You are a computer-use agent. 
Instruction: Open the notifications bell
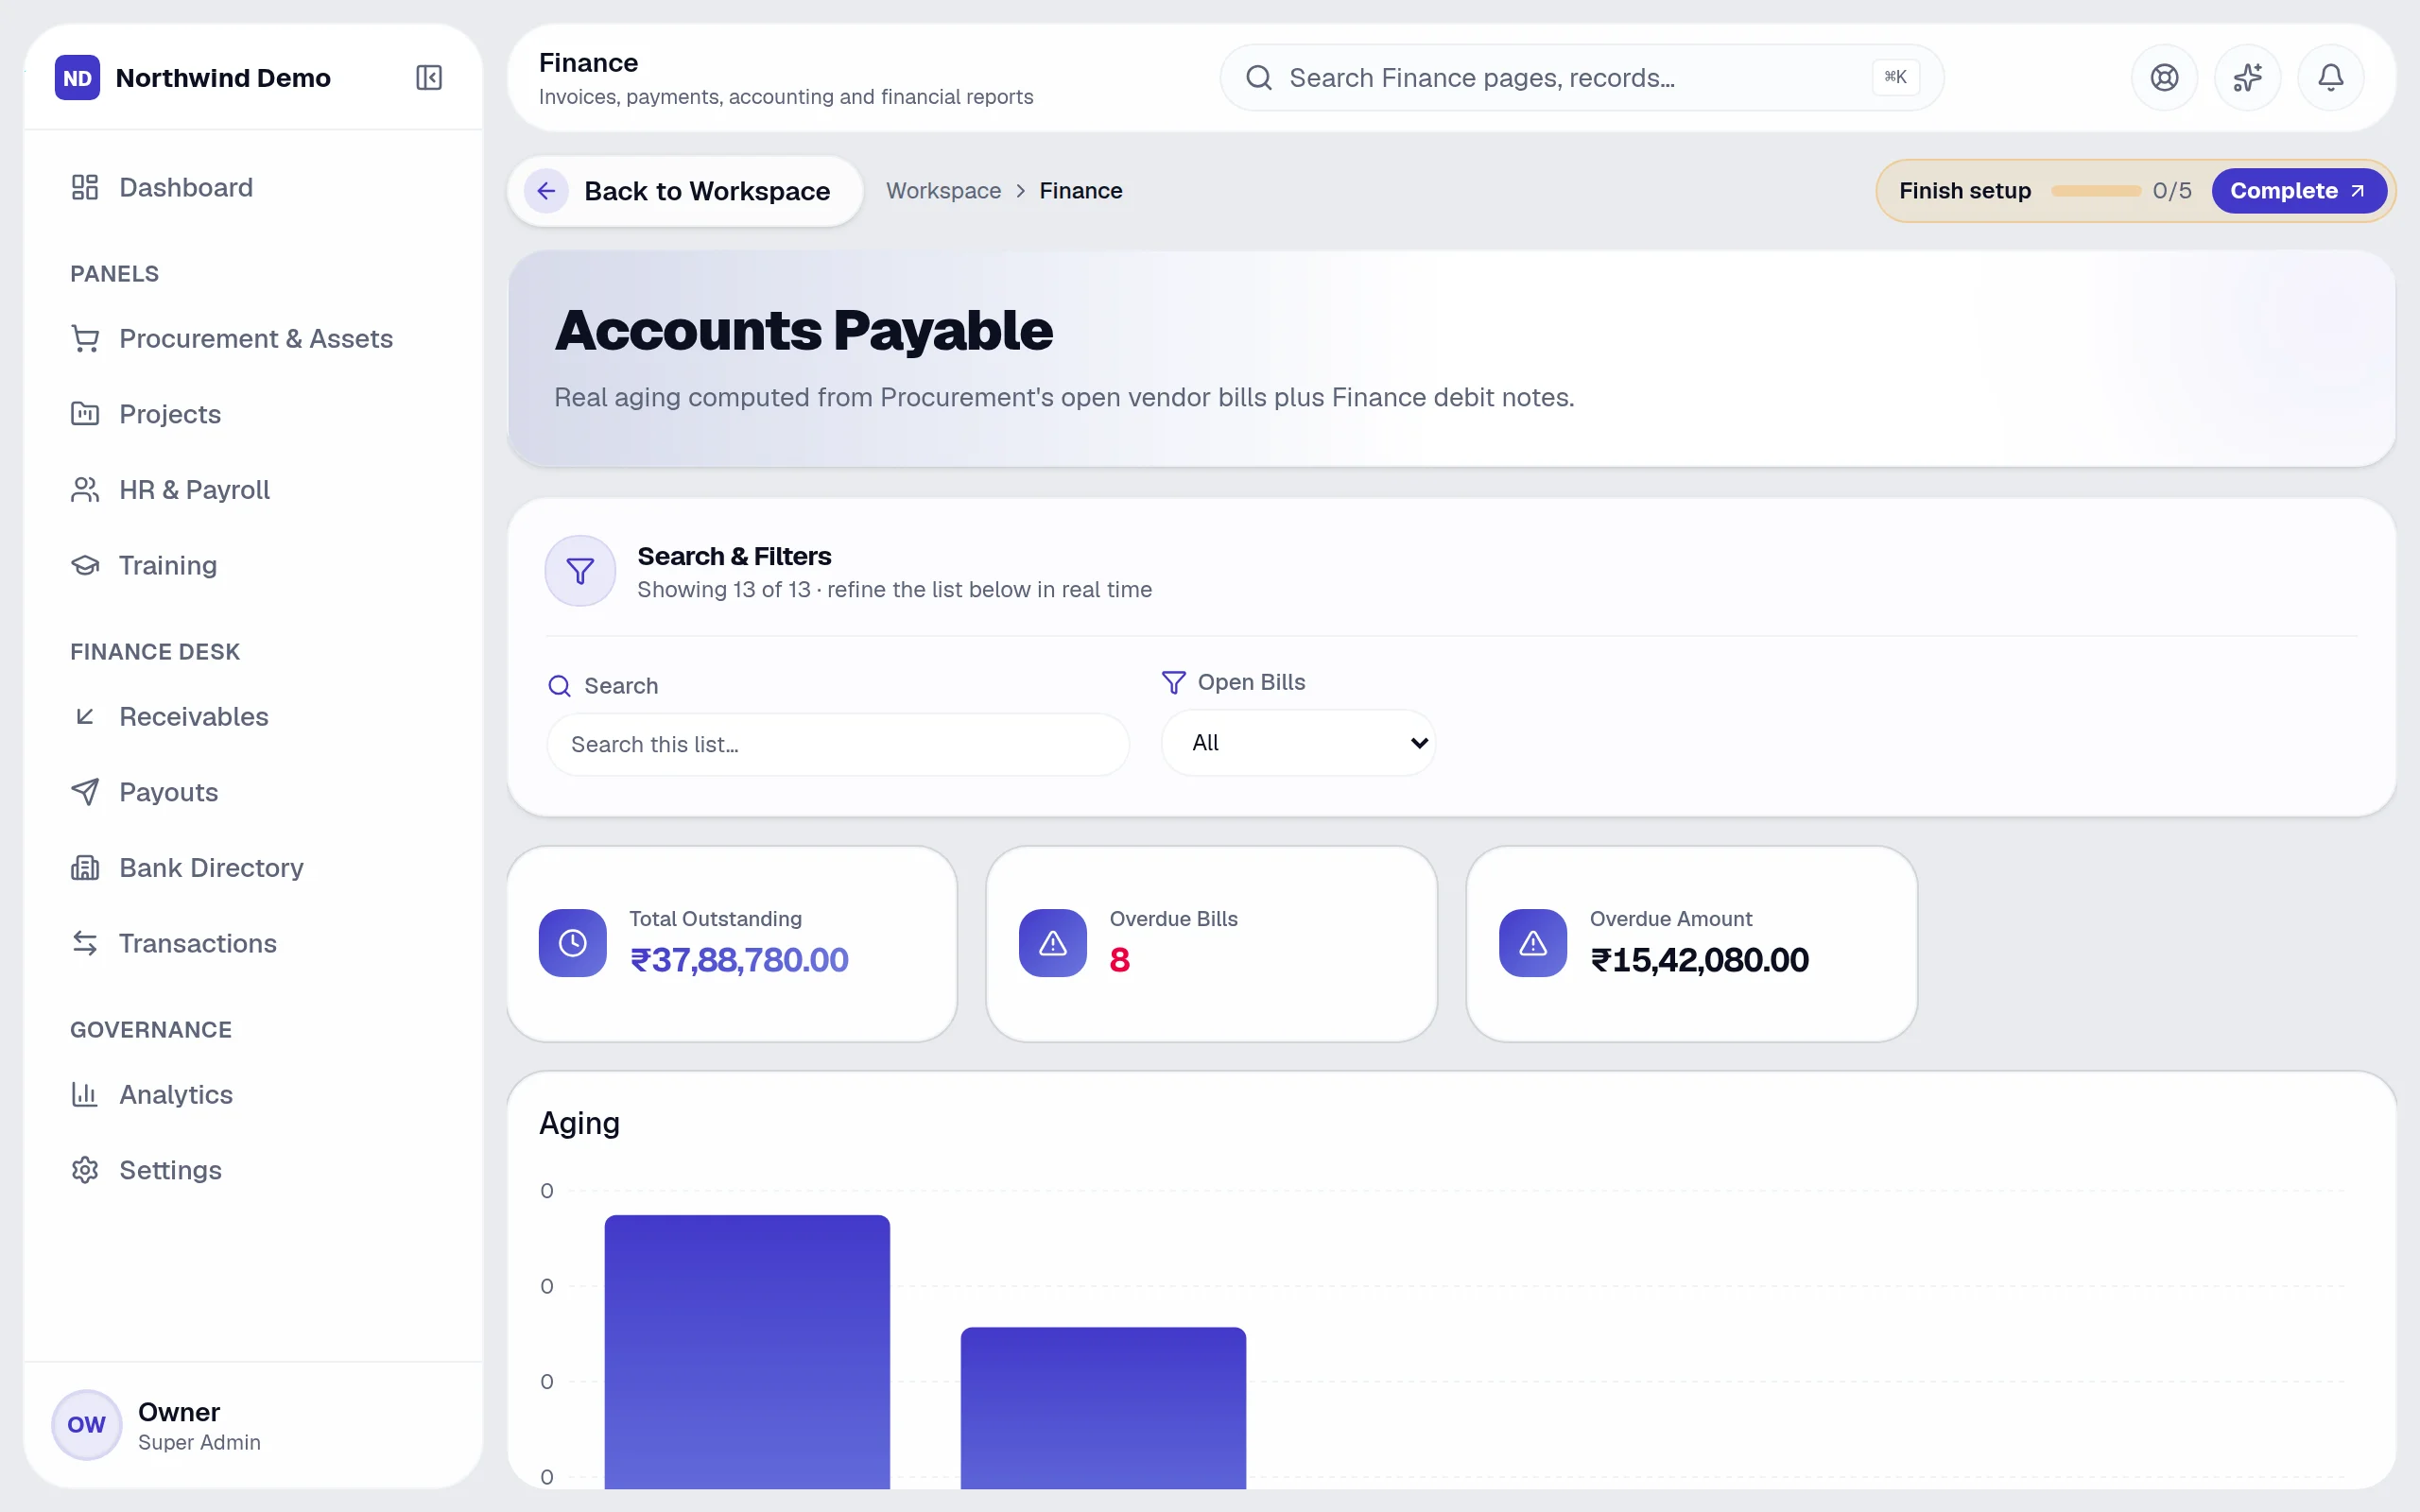pos(2330,78)
